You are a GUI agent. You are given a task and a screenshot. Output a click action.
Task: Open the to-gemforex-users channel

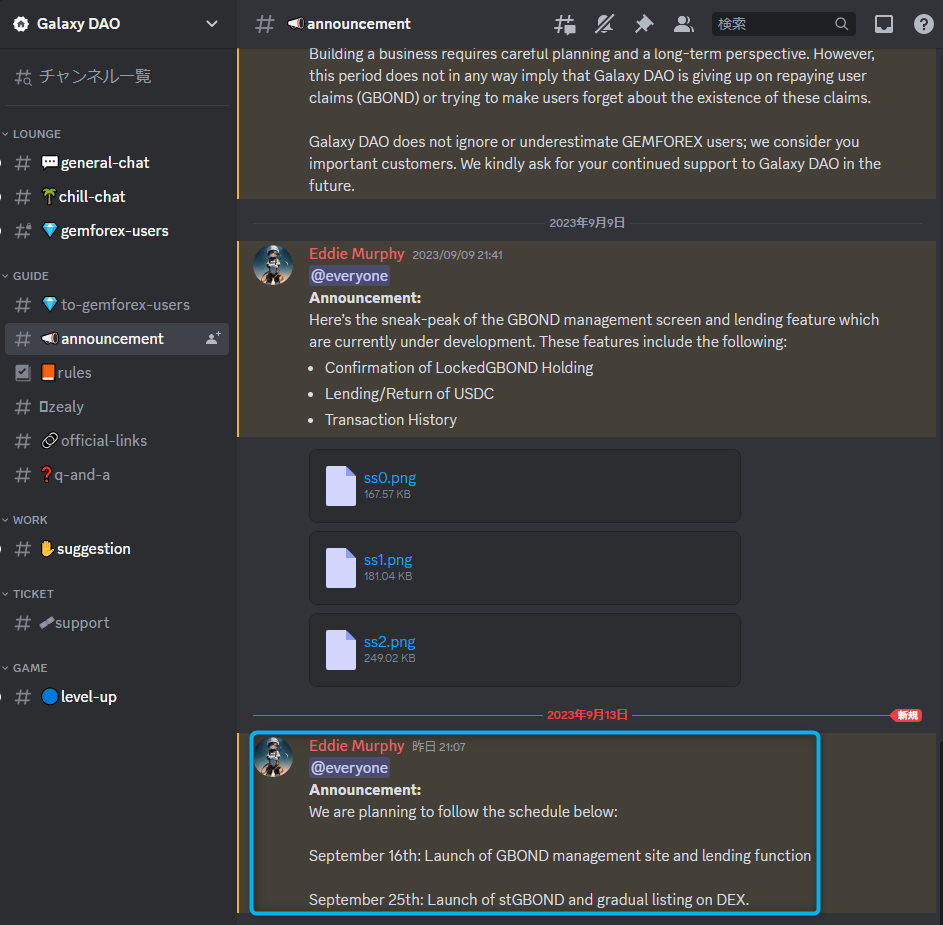click(117, 305)
